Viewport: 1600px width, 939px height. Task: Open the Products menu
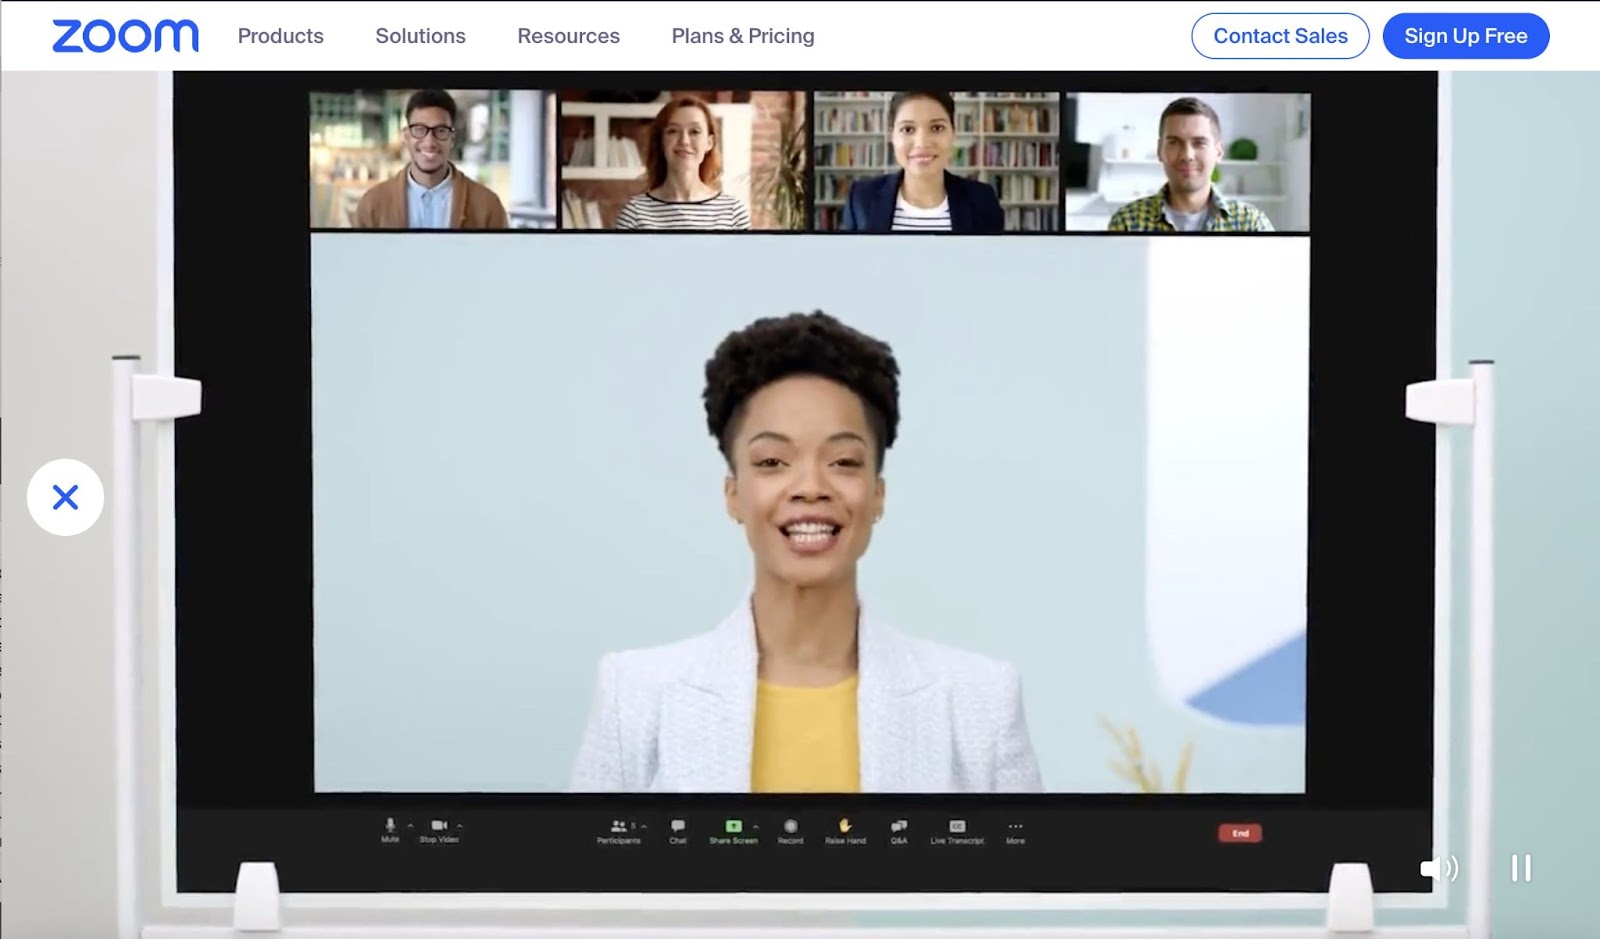point(280,36)
